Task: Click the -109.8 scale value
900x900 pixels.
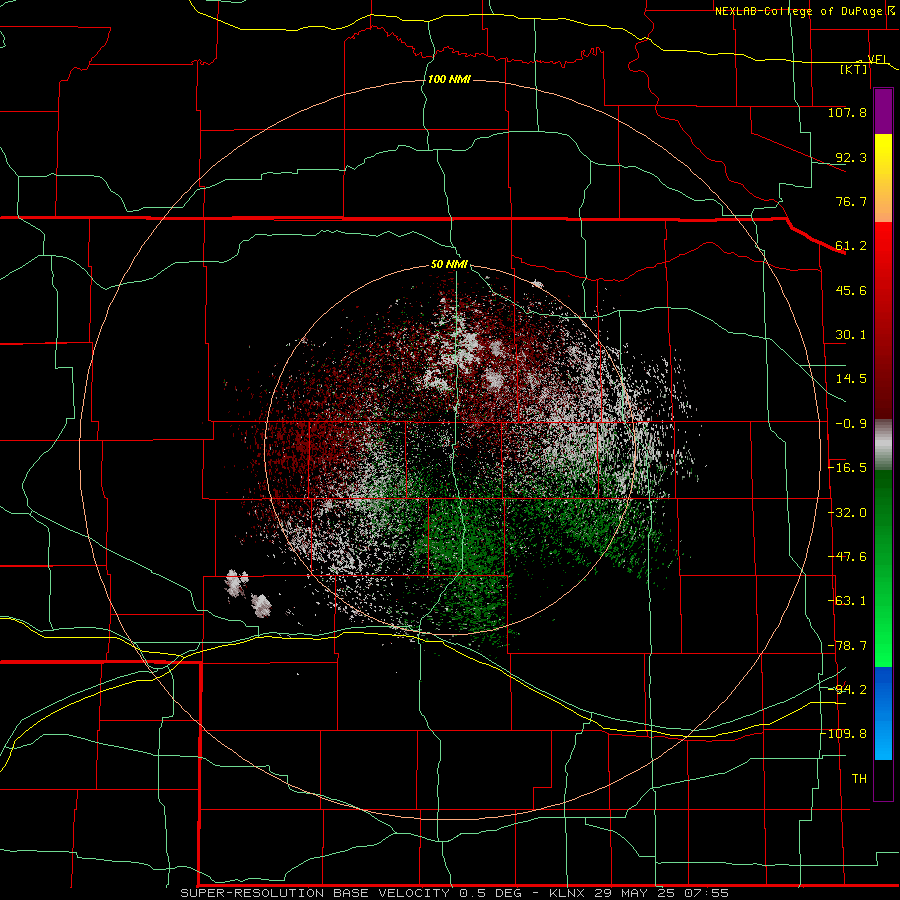Action: point(844,734)
